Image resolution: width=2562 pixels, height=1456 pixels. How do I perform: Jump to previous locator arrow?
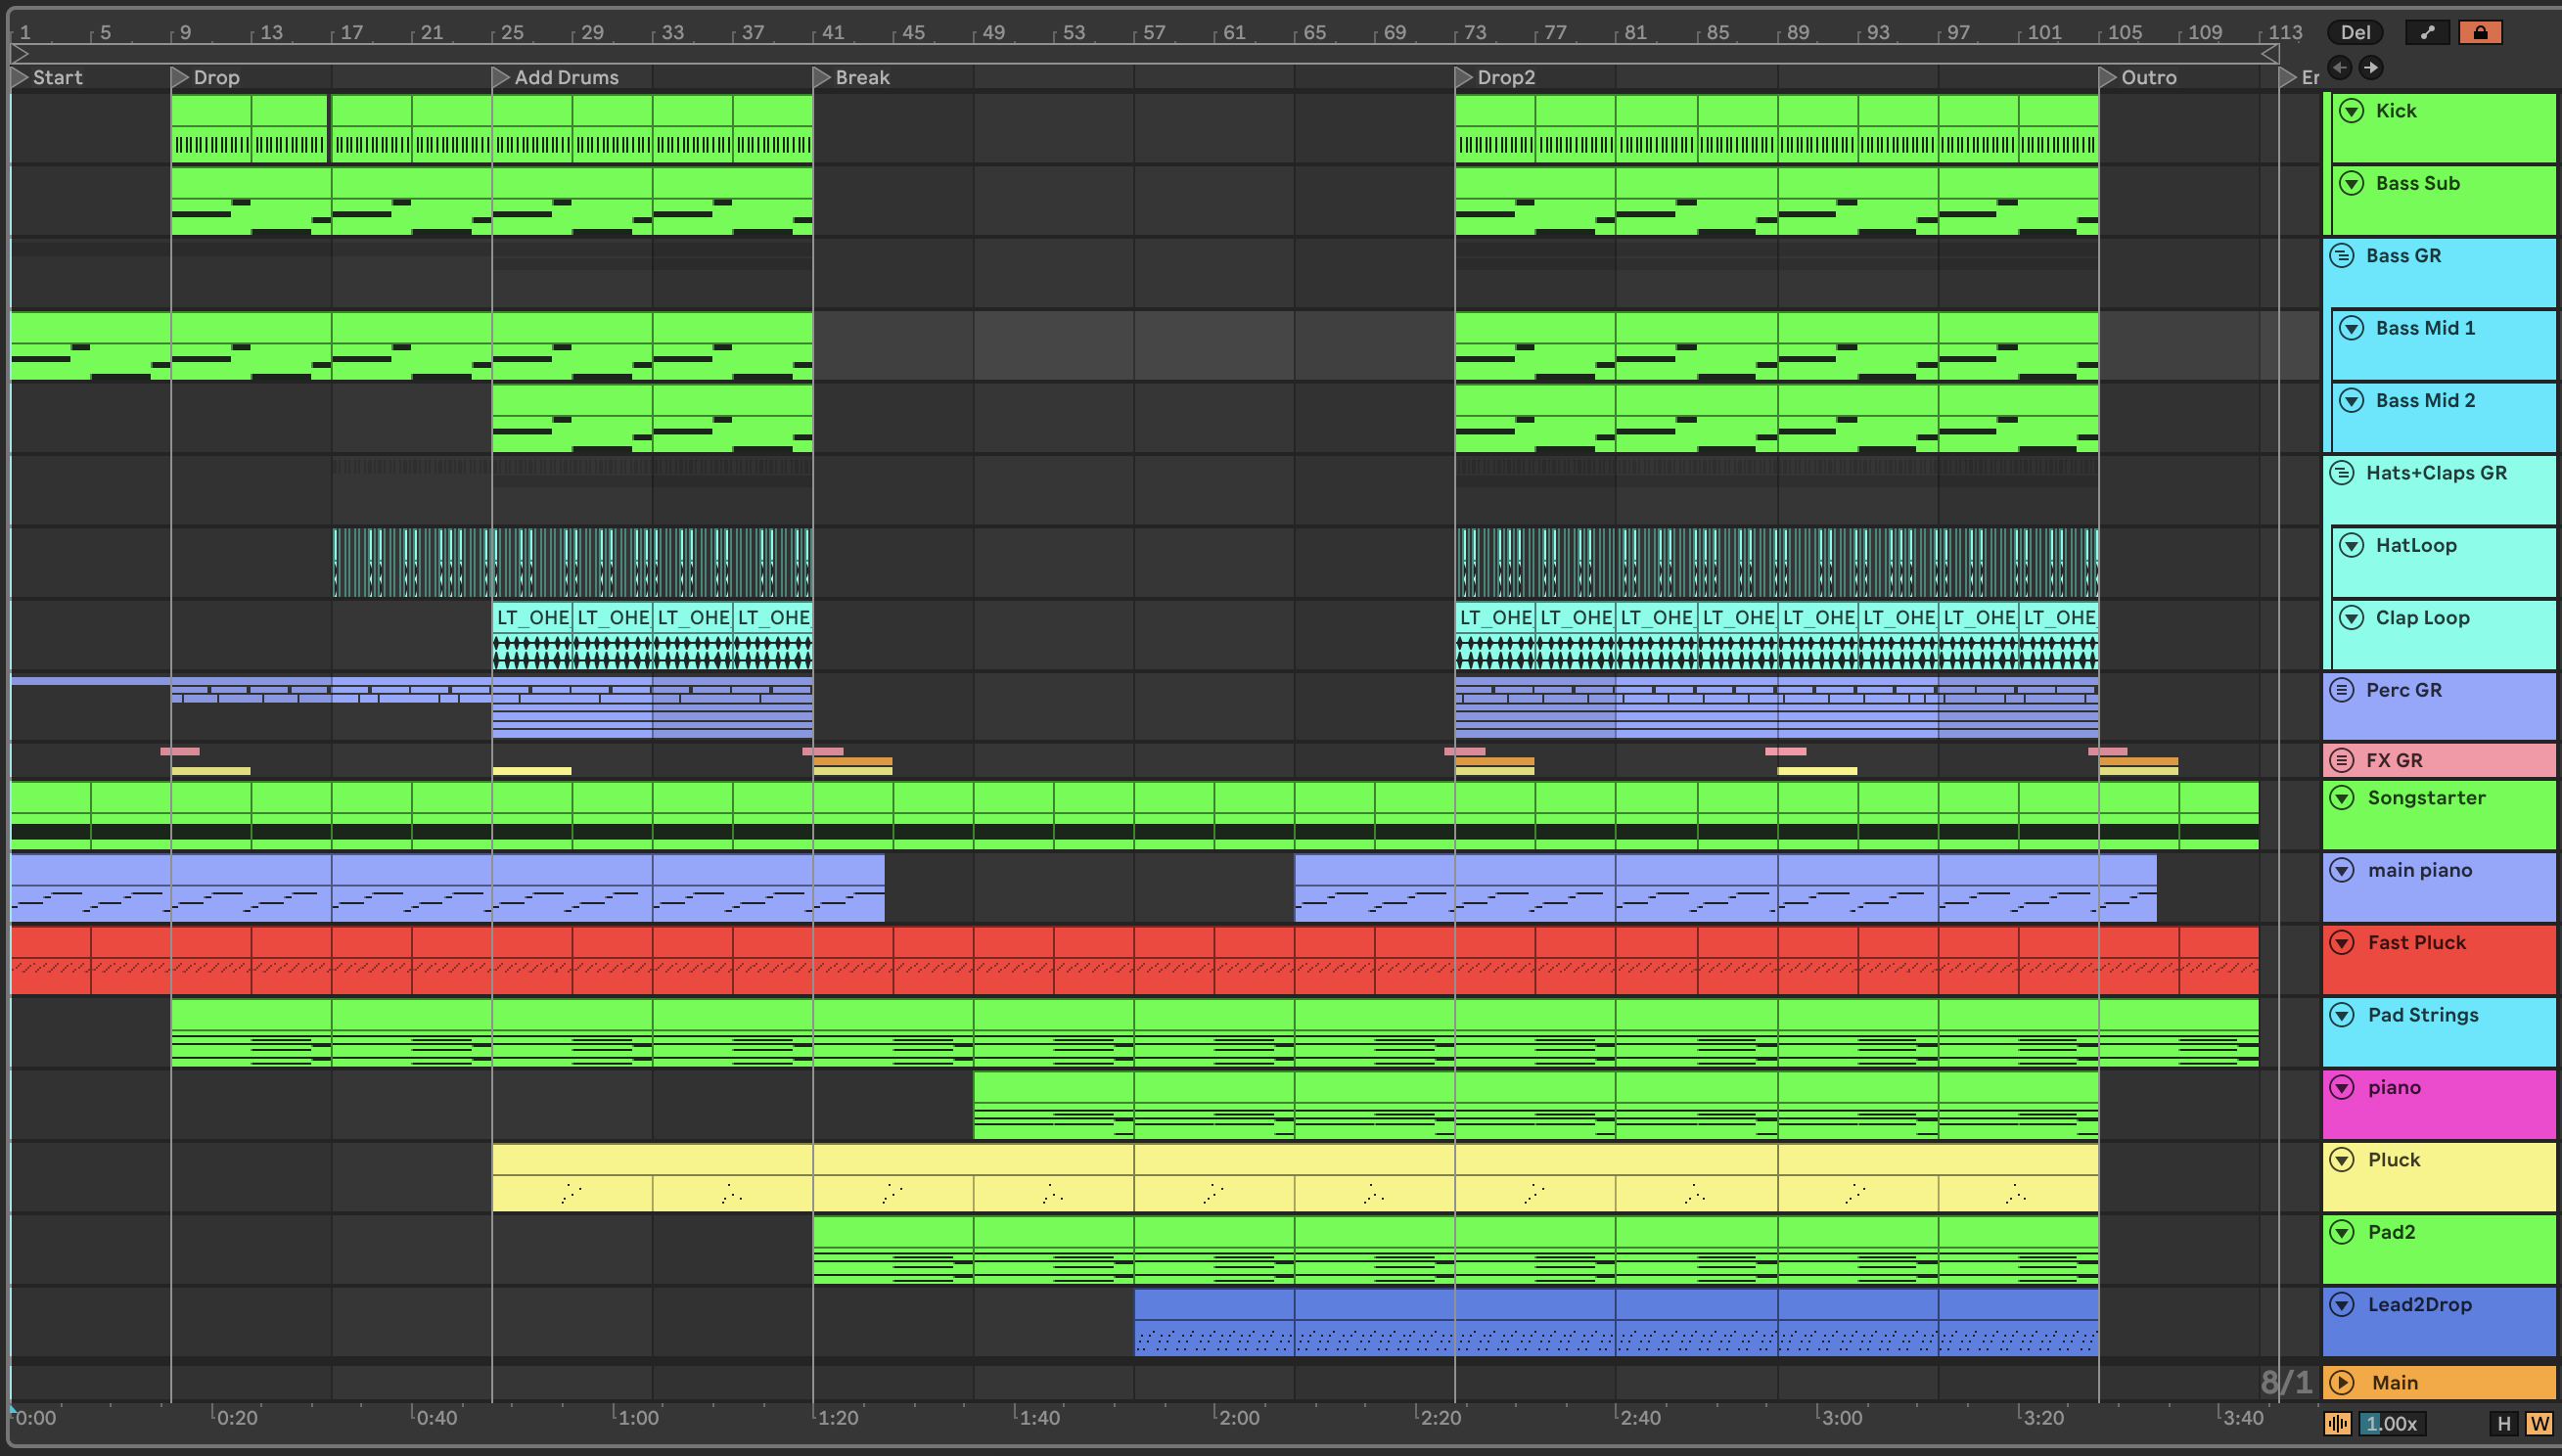(2339, 67)
